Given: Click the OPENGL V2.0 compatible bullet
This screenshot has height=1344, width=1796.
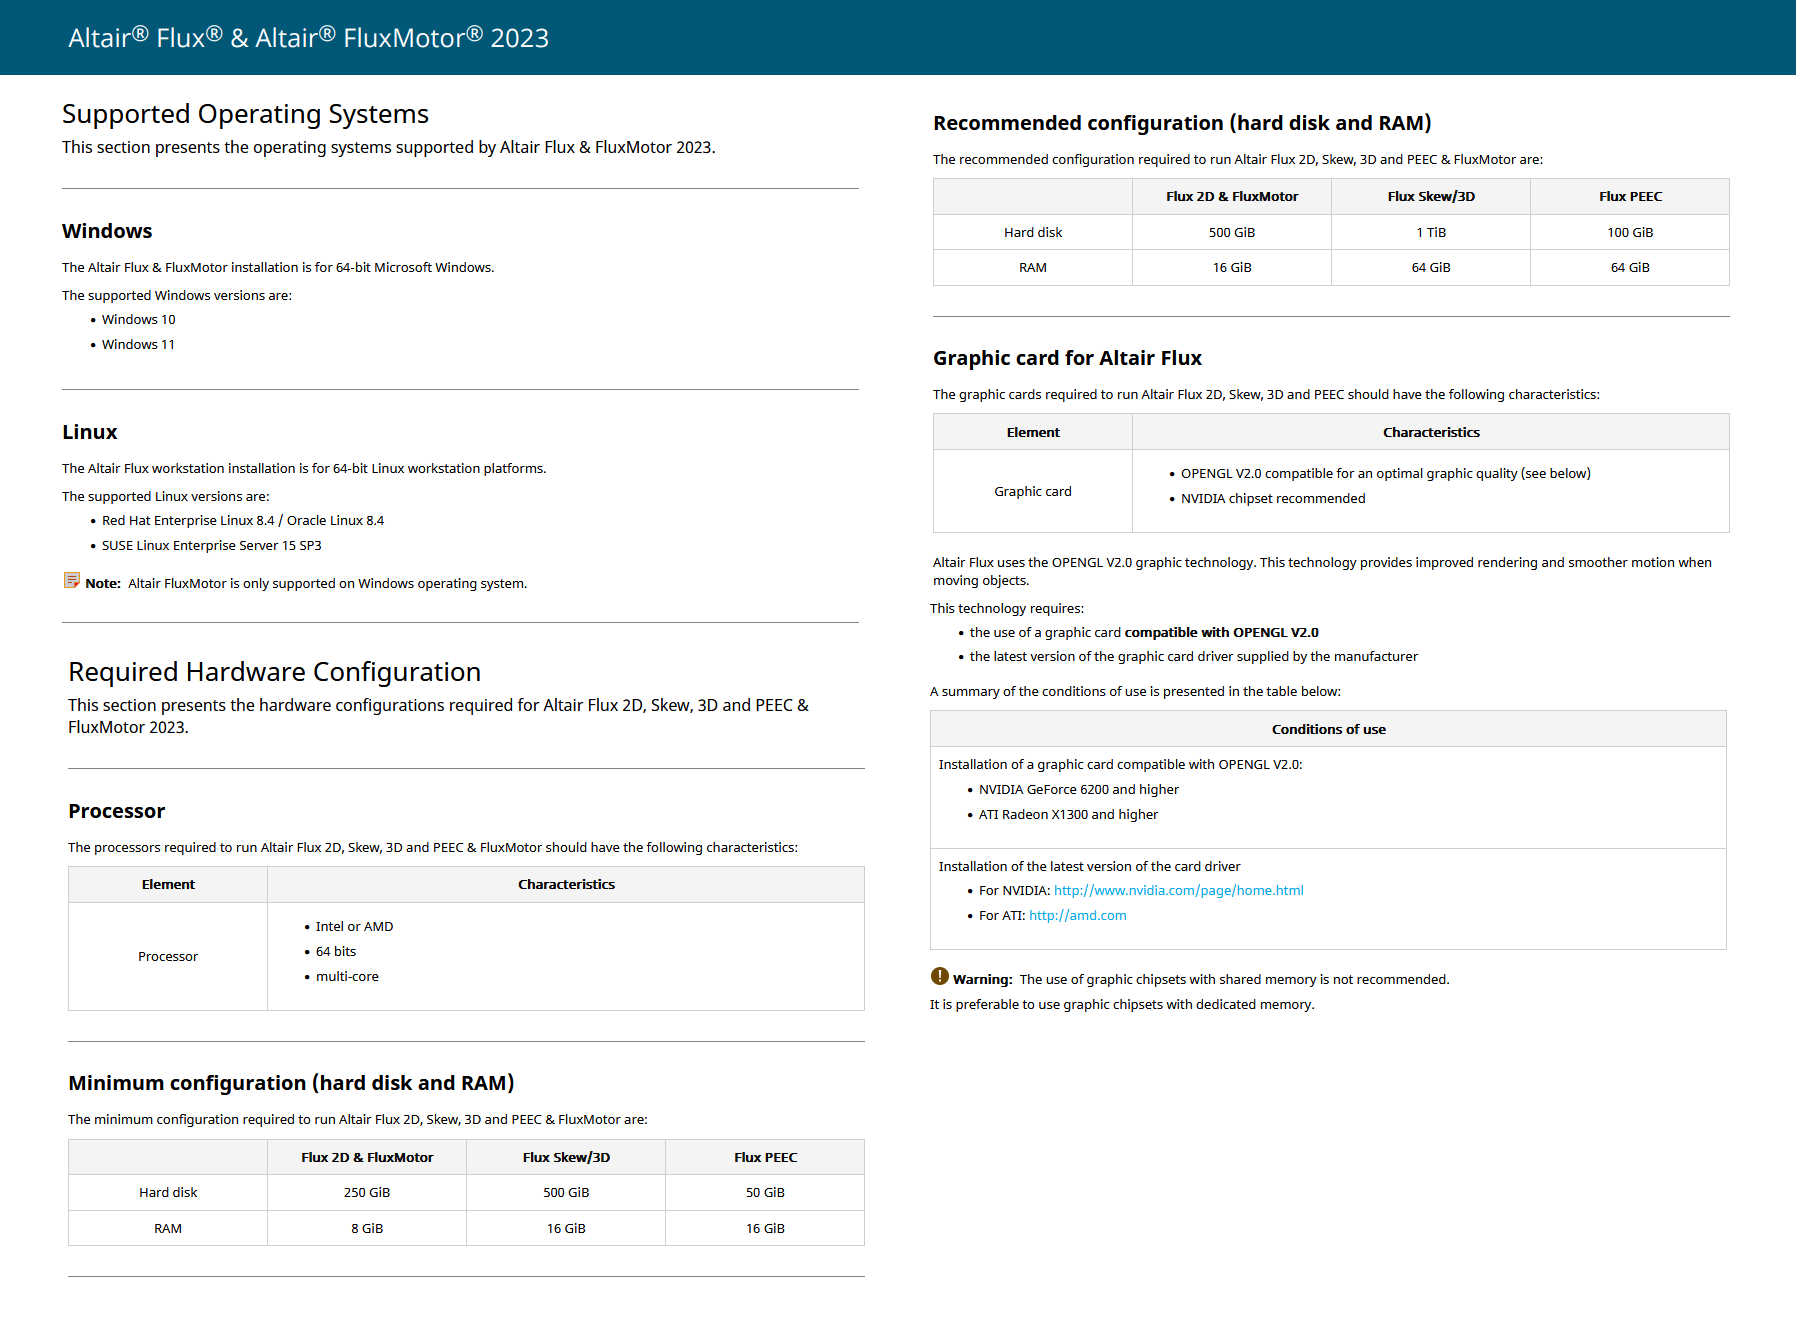Looking at the screenshot, I should point(1385,474).
